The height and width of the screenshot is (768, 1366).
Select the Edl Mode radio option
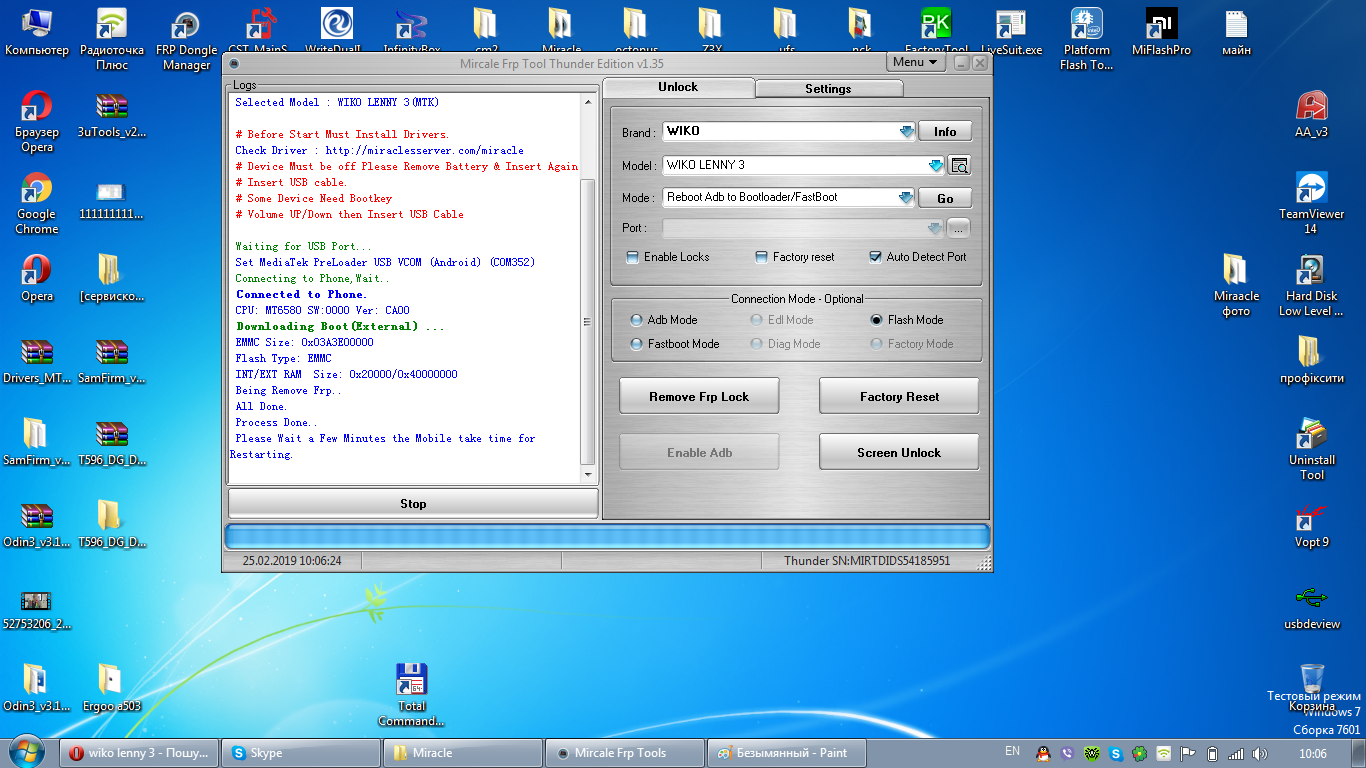coord(758,320)
